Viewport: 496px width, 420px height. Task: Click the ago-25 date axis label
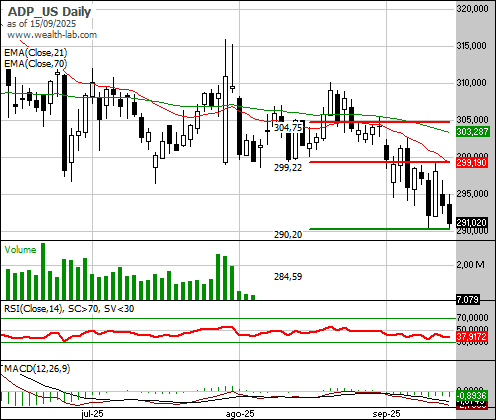point(240,414)
